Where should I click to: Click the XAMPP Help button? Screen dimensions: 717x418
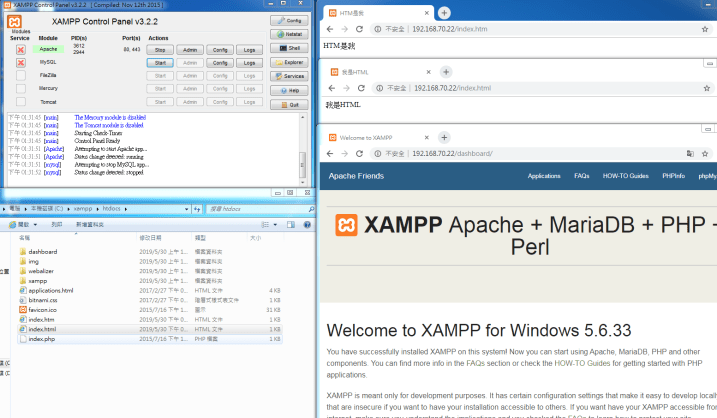click(x=288, y=90)
